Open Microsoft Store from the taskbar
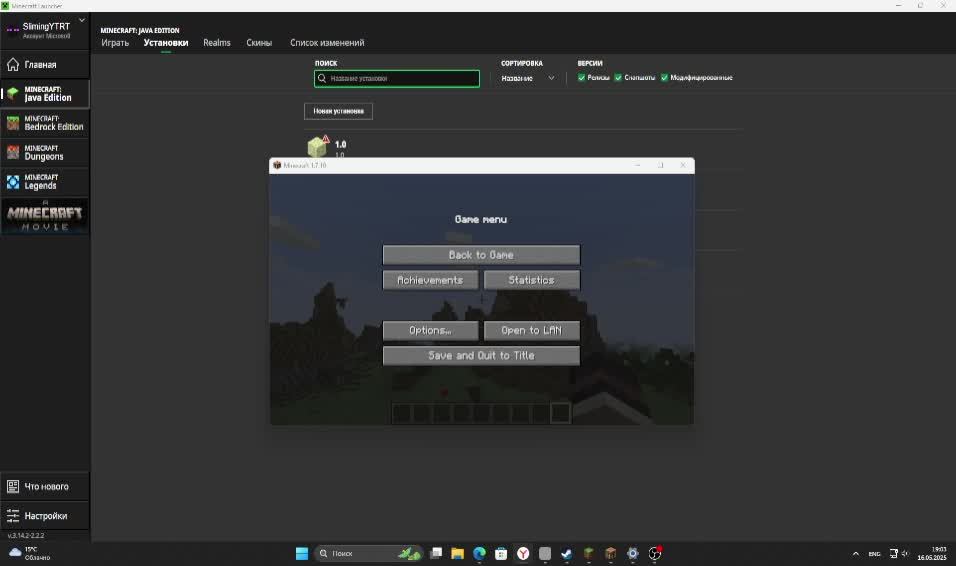 tap(501, 553)
